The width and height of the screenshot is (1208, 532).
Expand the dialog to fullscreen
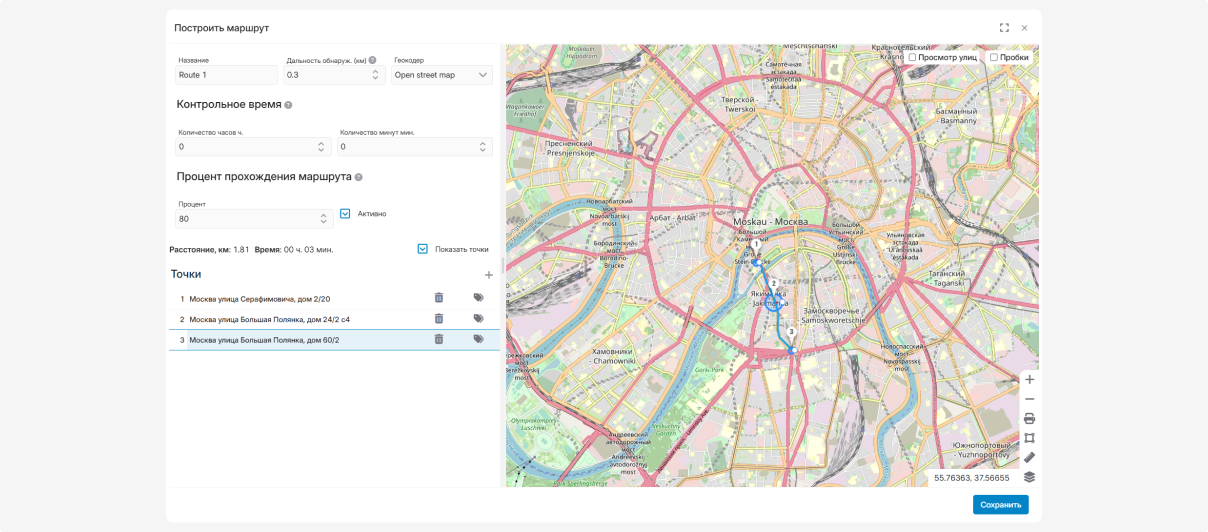coord(1004,28)
